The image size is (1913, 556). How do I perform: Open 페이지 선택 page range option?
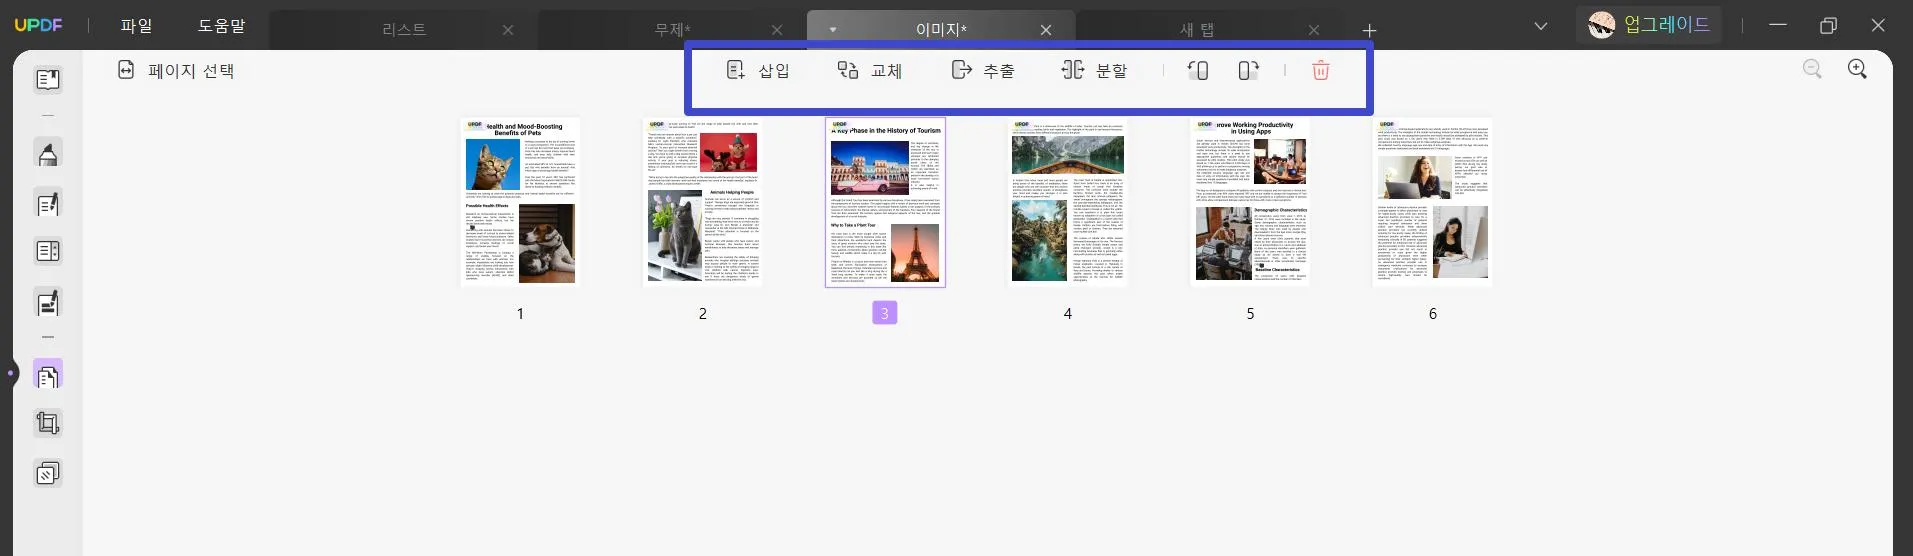176,70
